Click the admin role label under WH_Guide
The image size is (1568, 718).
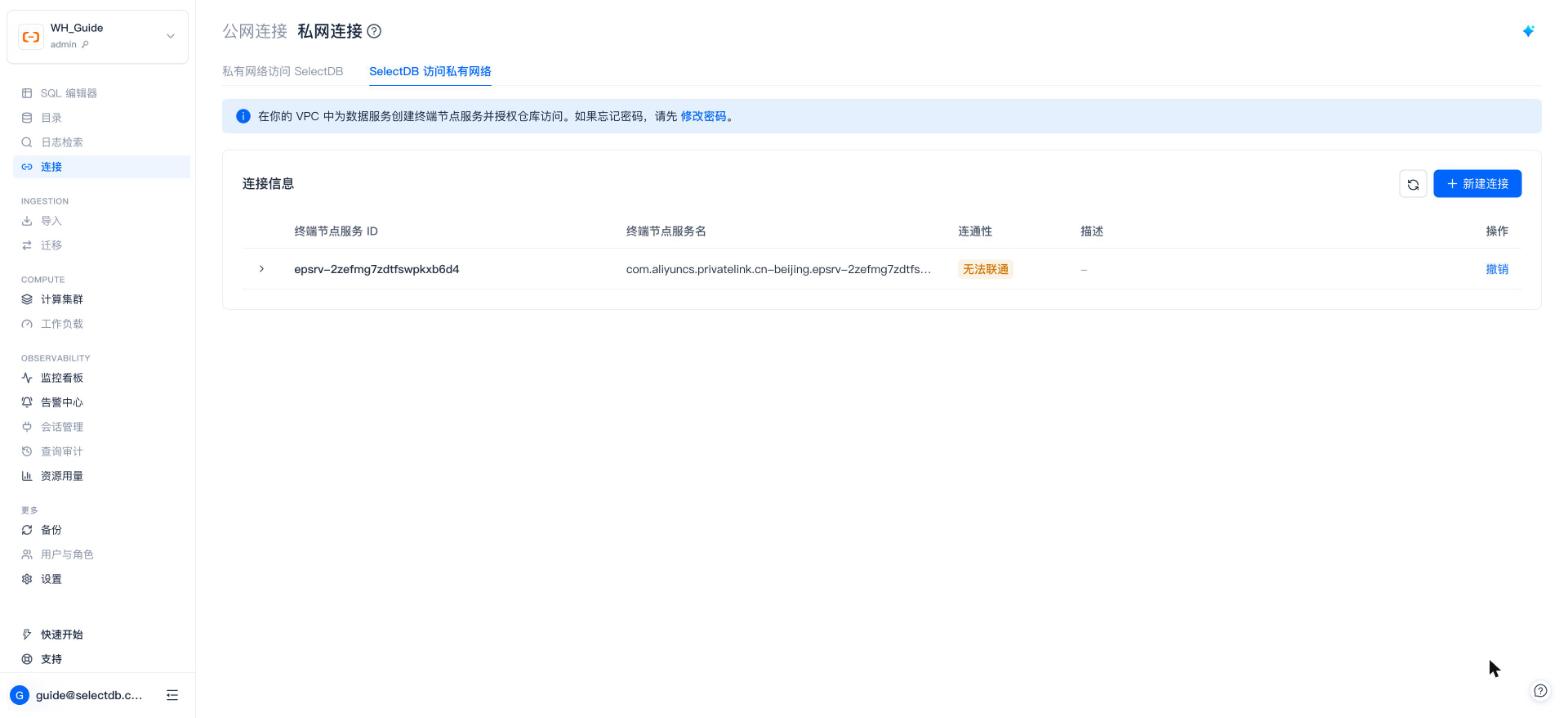64,44
